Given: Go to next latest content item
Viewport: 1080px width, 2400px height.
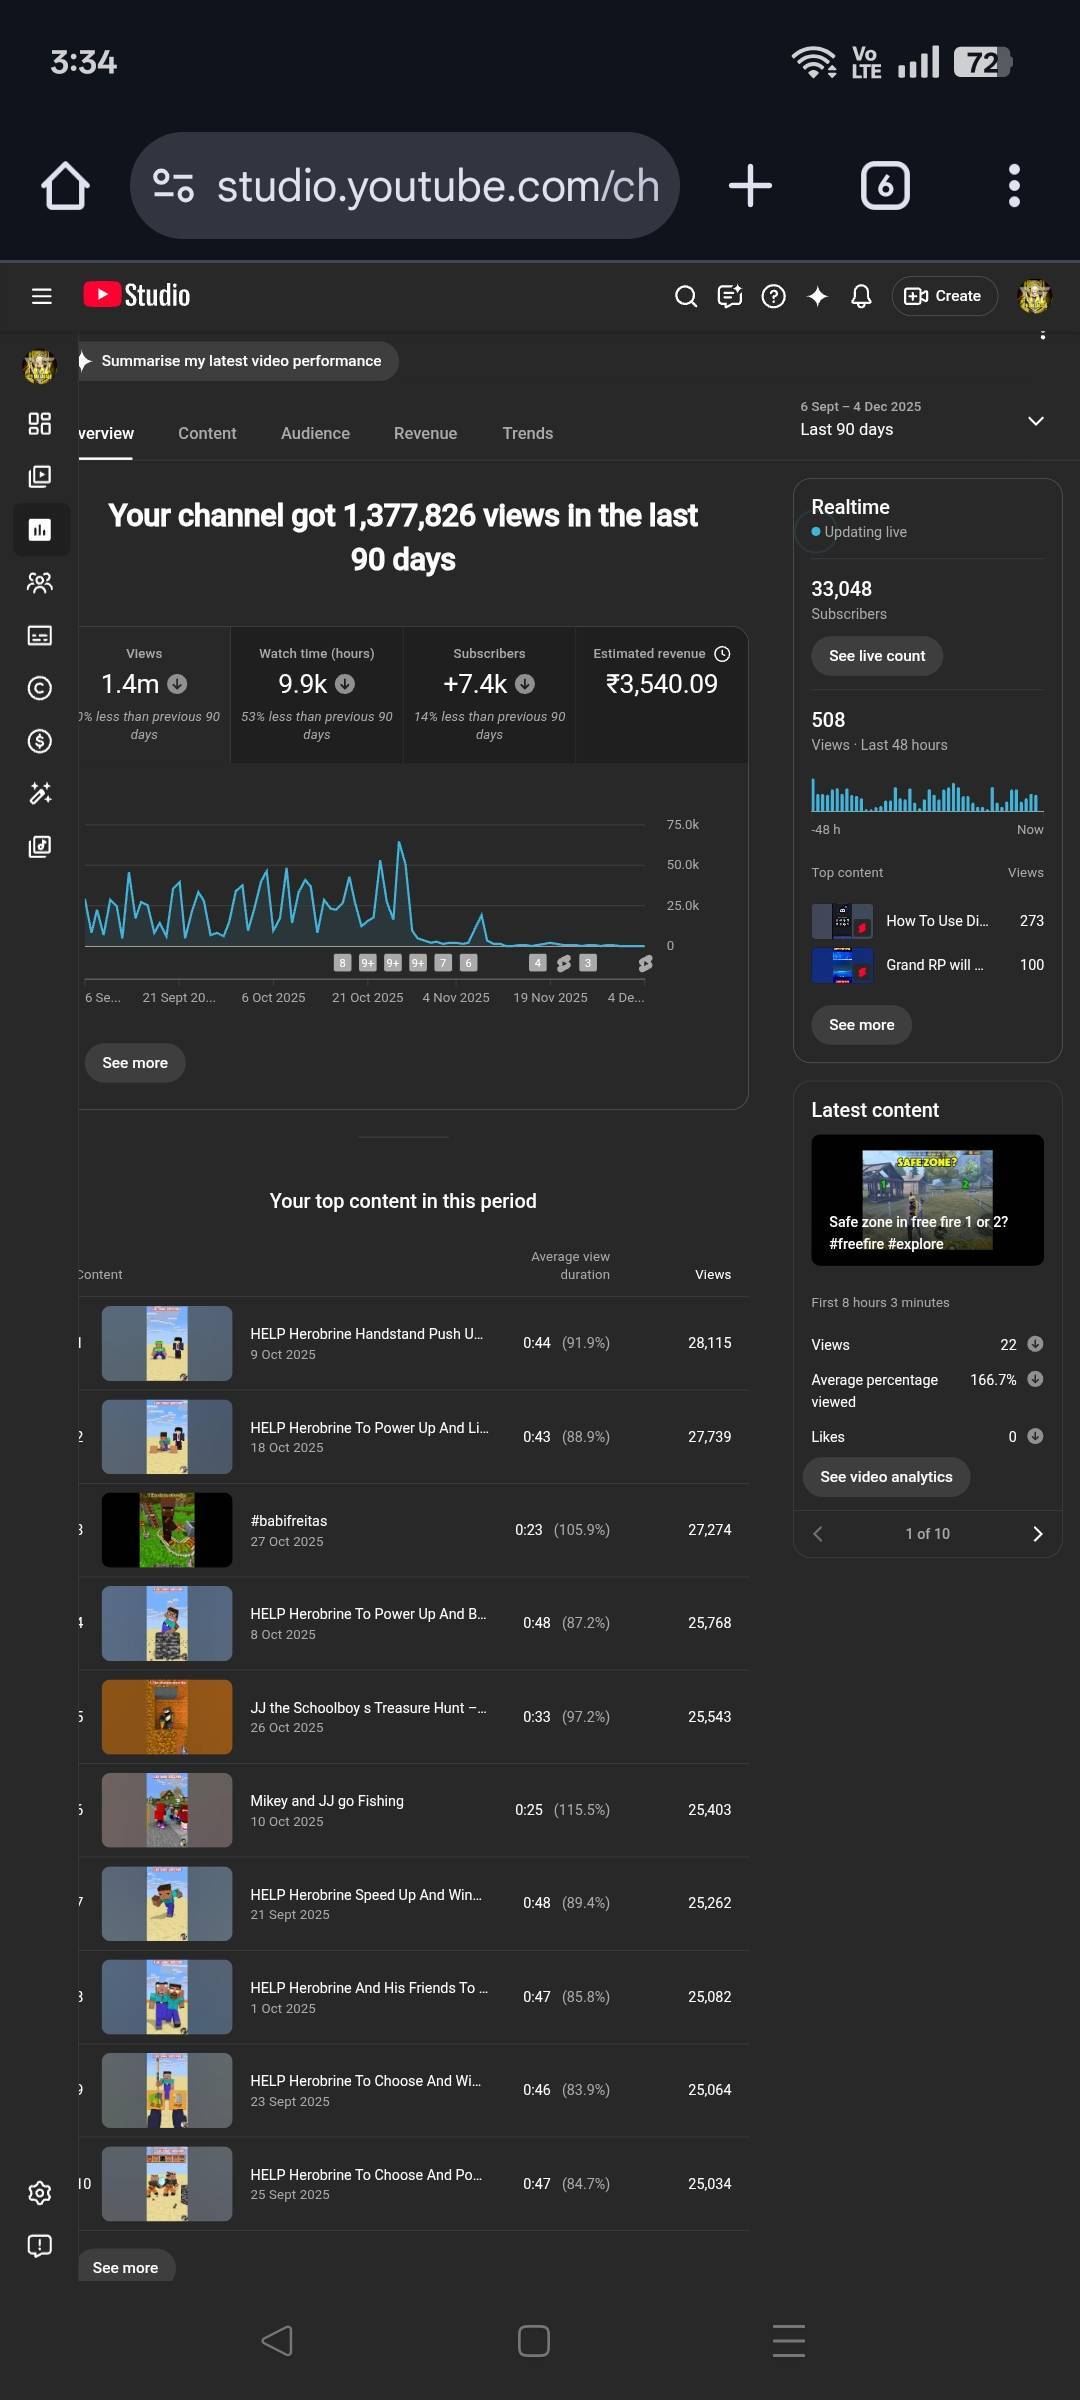Looking at the screenshot, I should coord(1037,1534).
